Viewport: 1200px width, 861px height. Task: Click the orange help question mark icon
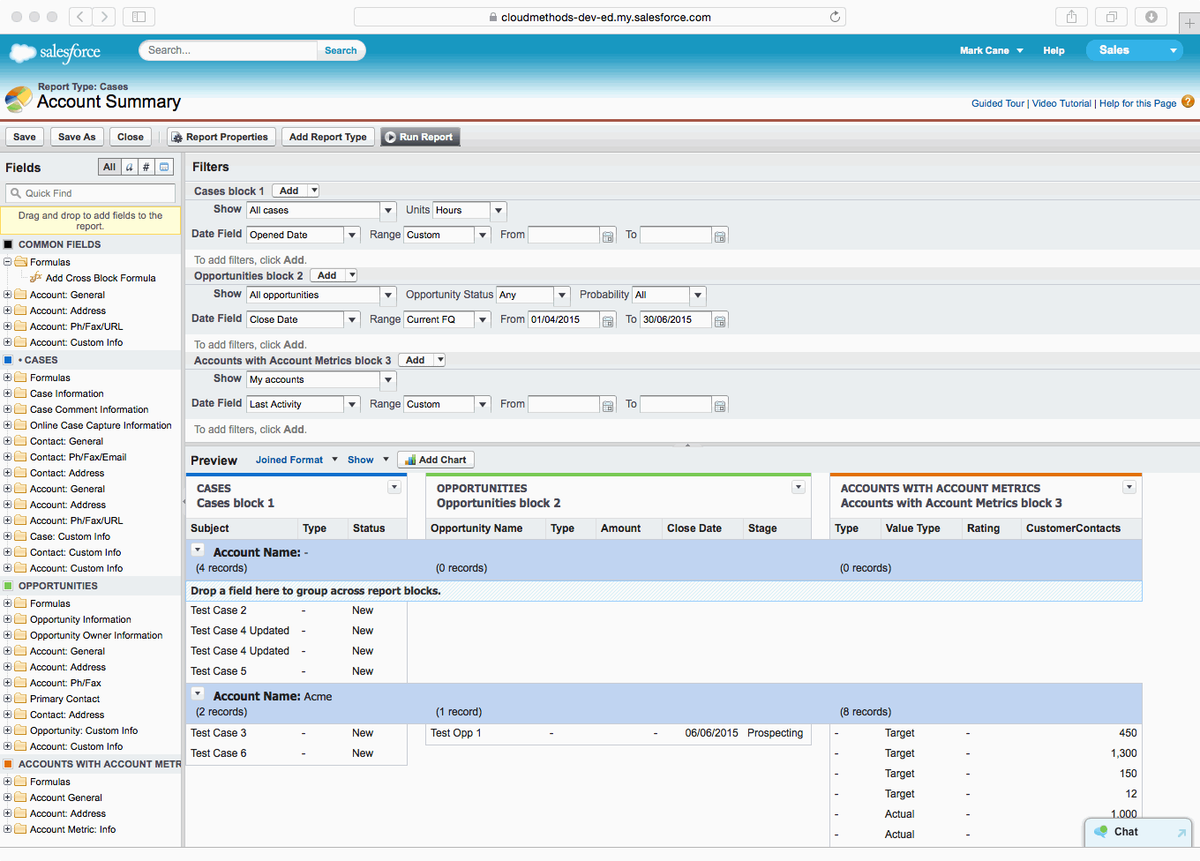[x=1188, y=102]
